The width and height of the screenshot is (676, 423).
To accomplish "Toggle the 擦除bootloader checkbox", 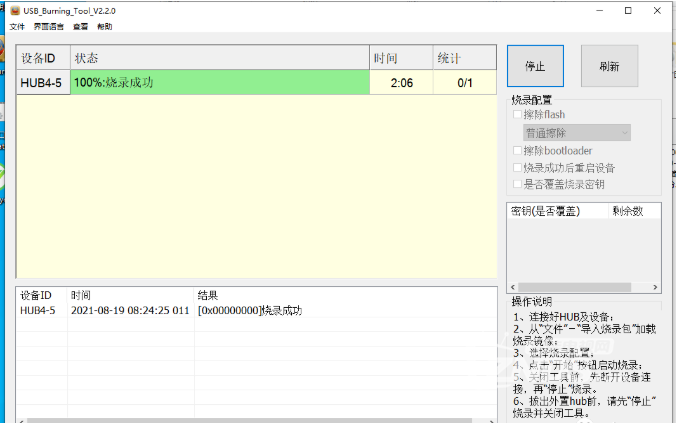I will [x=517, y=150].
